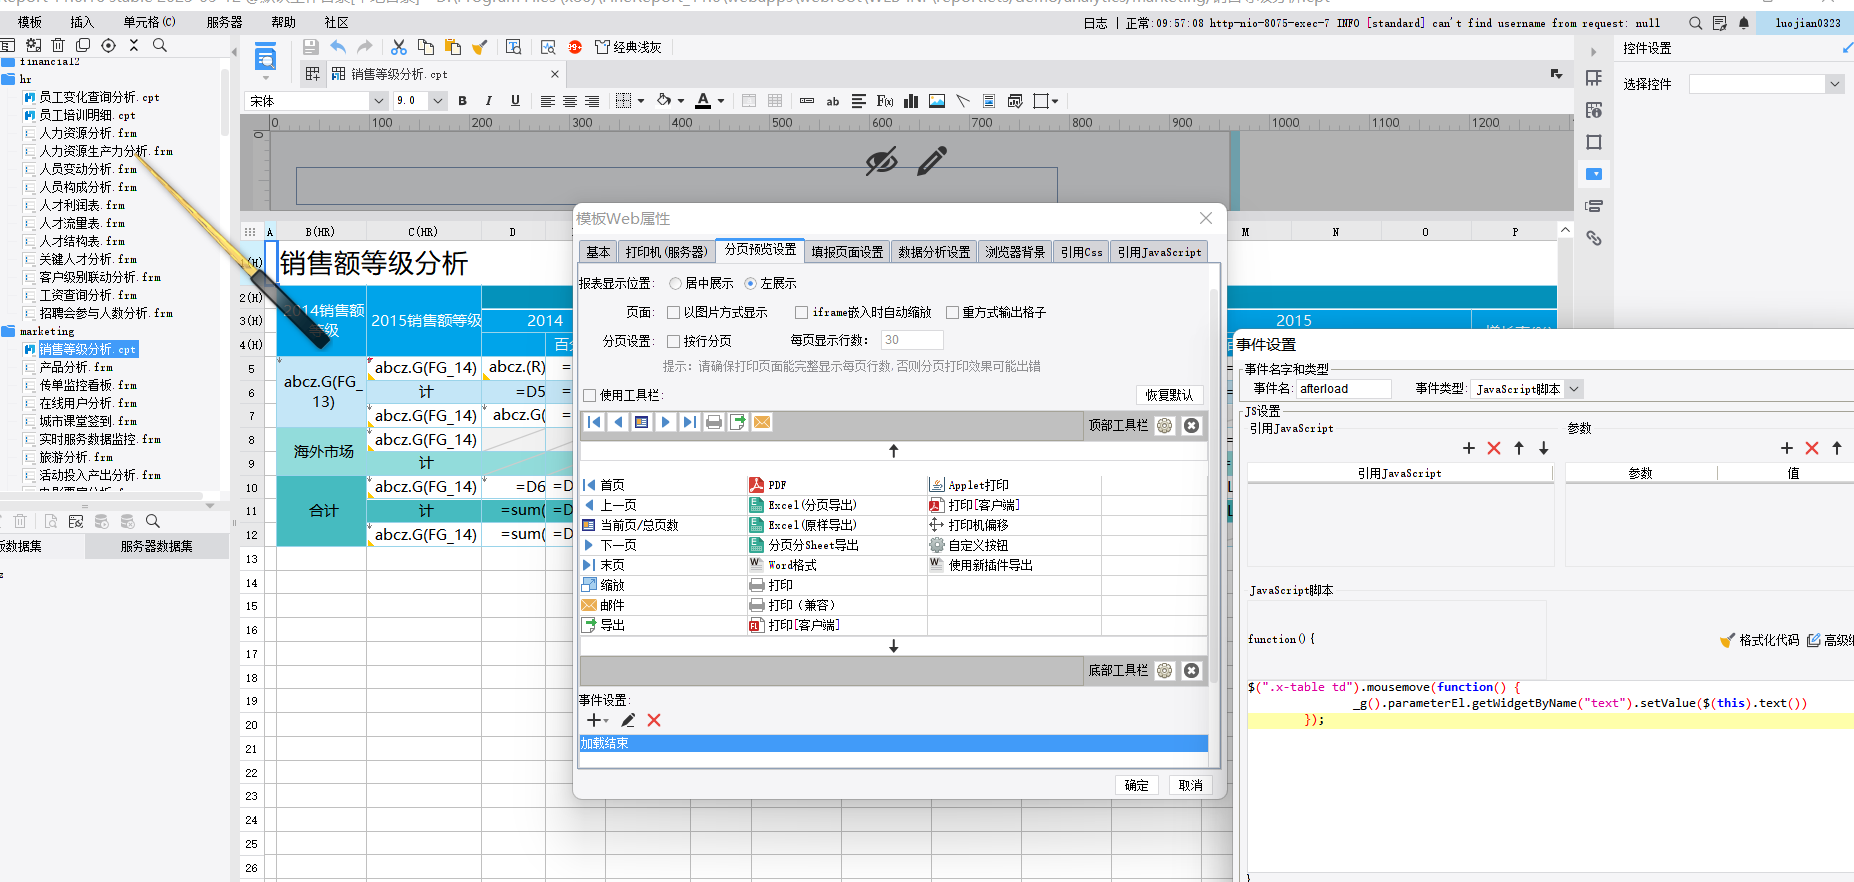
Task: Toggle Bold formatting button
Action: pos(462,101)
